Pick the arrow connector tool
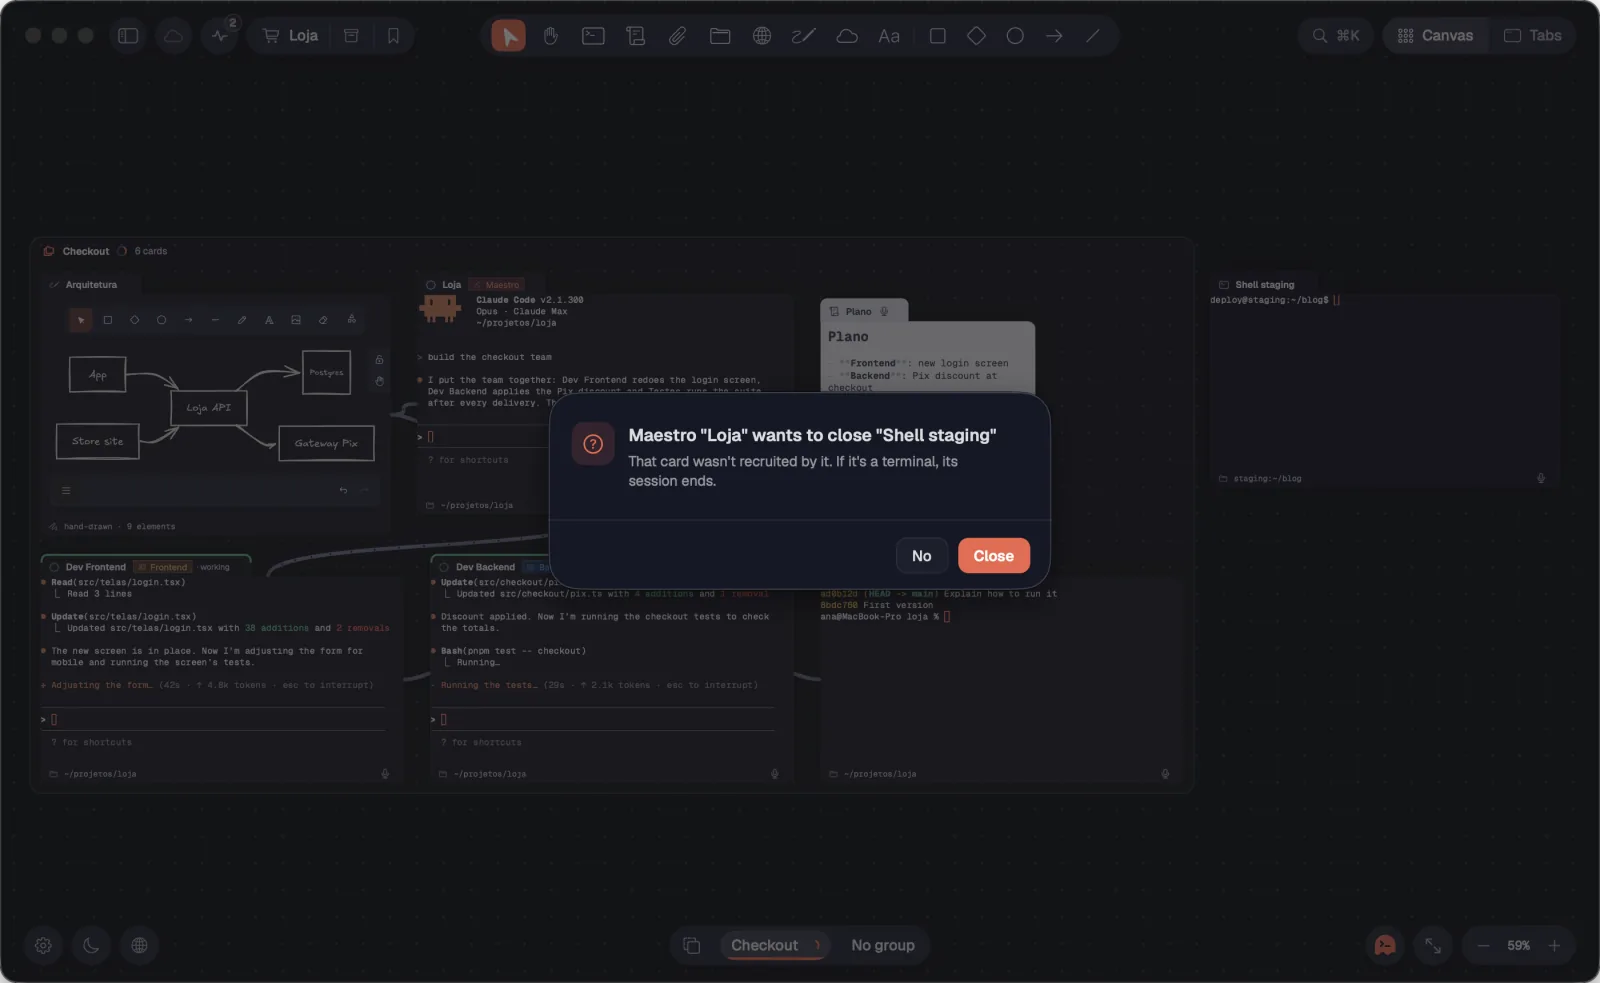Screen dimensions: 1600x983 (1054, 36)
